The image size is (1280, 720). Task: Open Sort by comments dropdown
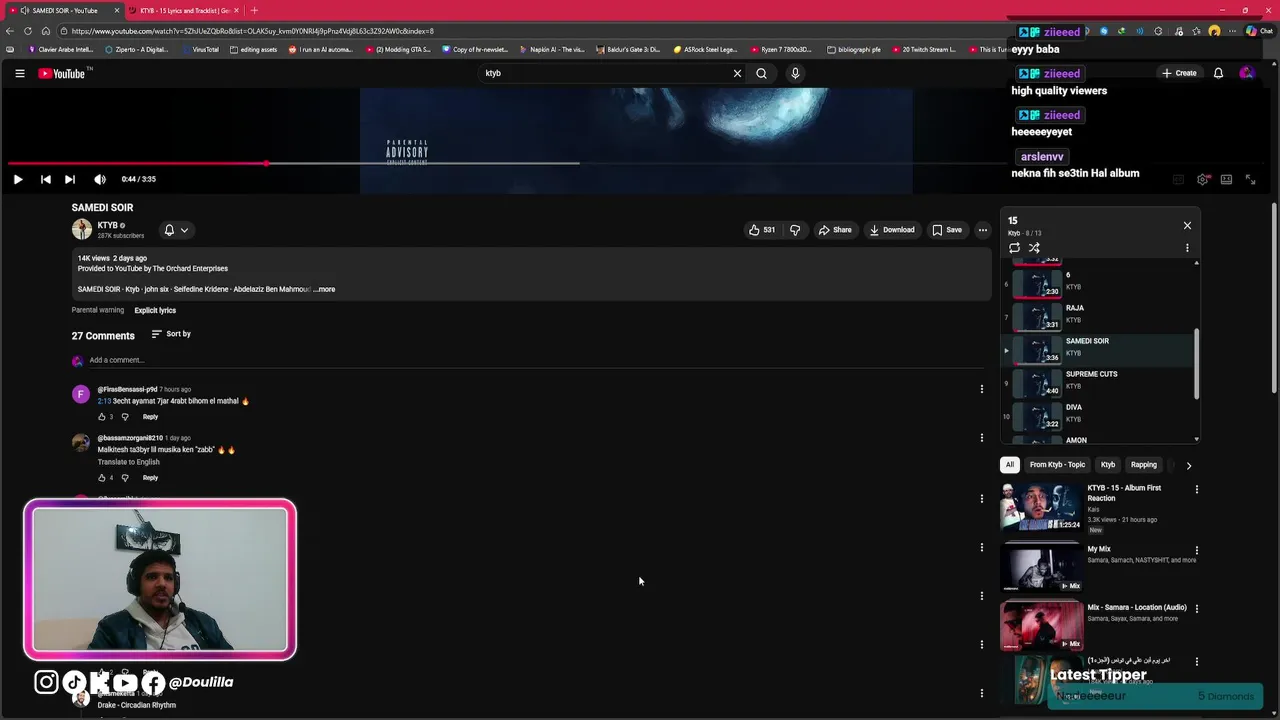[x=171, y=334]
